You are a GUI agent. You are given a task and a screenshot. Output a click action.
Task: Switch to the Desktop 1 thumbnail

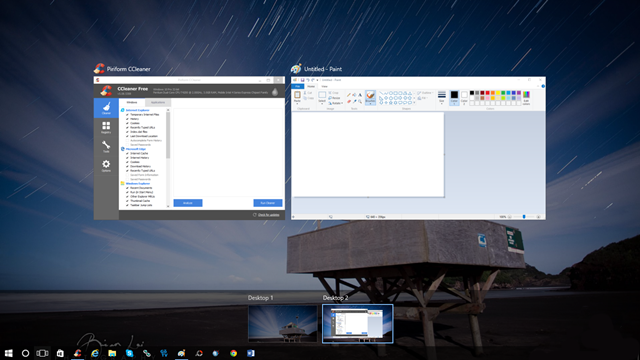pos(282,324)
